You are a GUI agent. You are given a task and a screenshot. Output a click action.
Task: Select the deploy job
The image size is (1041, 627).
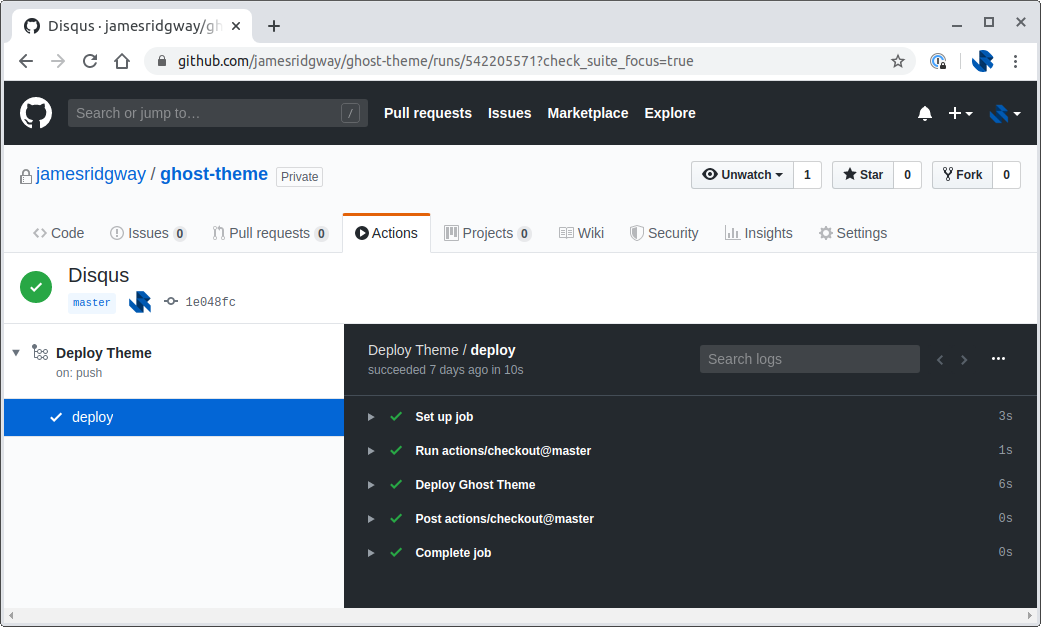pyautogui.click(x=174, y=417)
